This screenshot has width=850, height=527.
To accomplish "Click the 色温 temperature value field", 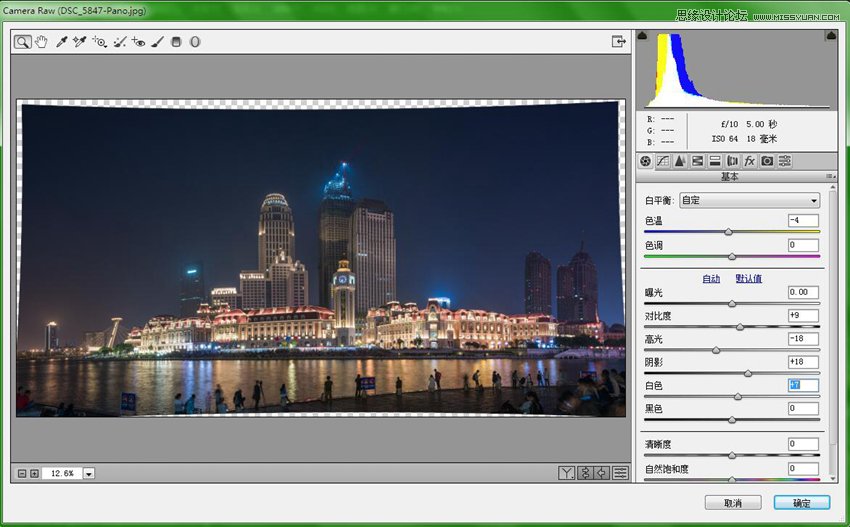I will (x=803, y=220).
